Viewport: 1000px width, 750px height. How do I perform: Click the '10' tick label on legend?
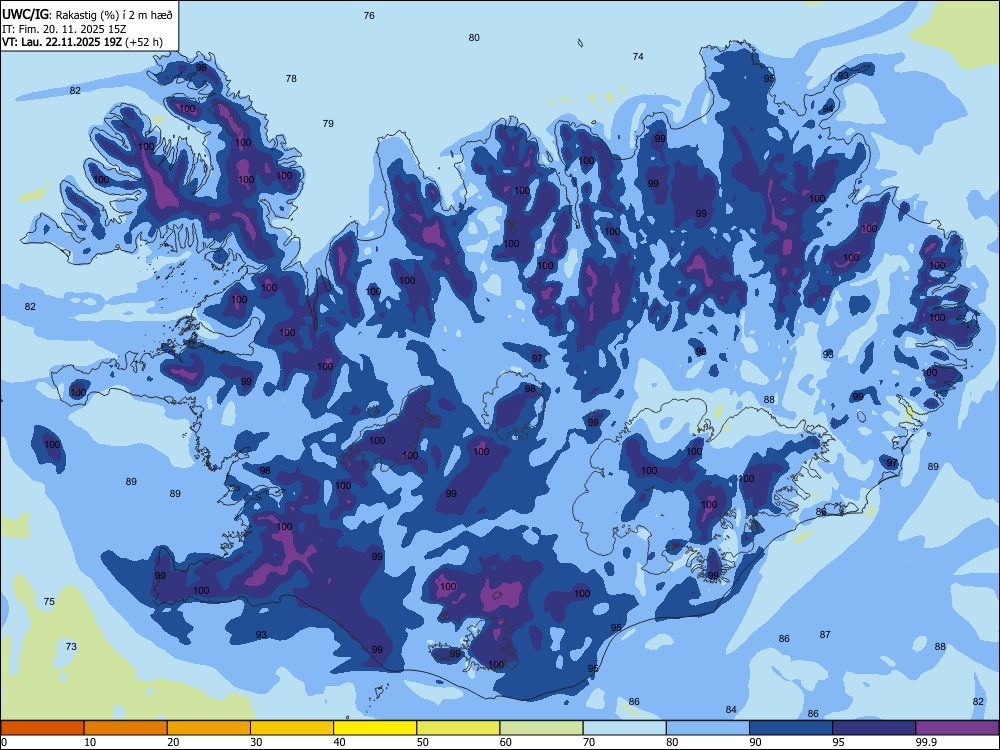tap(90, 742)
